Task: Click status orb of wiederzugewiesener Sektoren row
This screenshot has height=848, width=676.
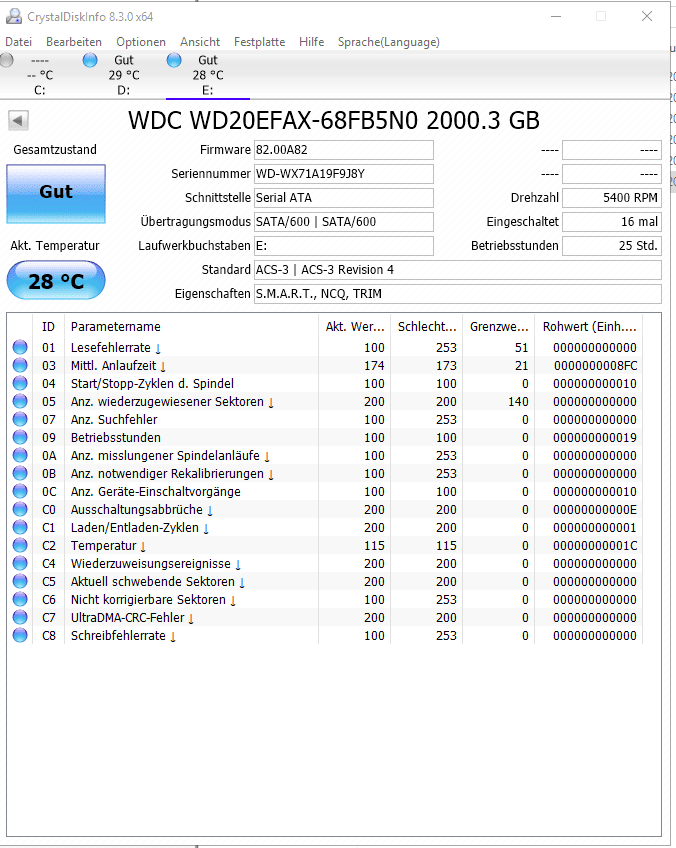Action: 20,401
